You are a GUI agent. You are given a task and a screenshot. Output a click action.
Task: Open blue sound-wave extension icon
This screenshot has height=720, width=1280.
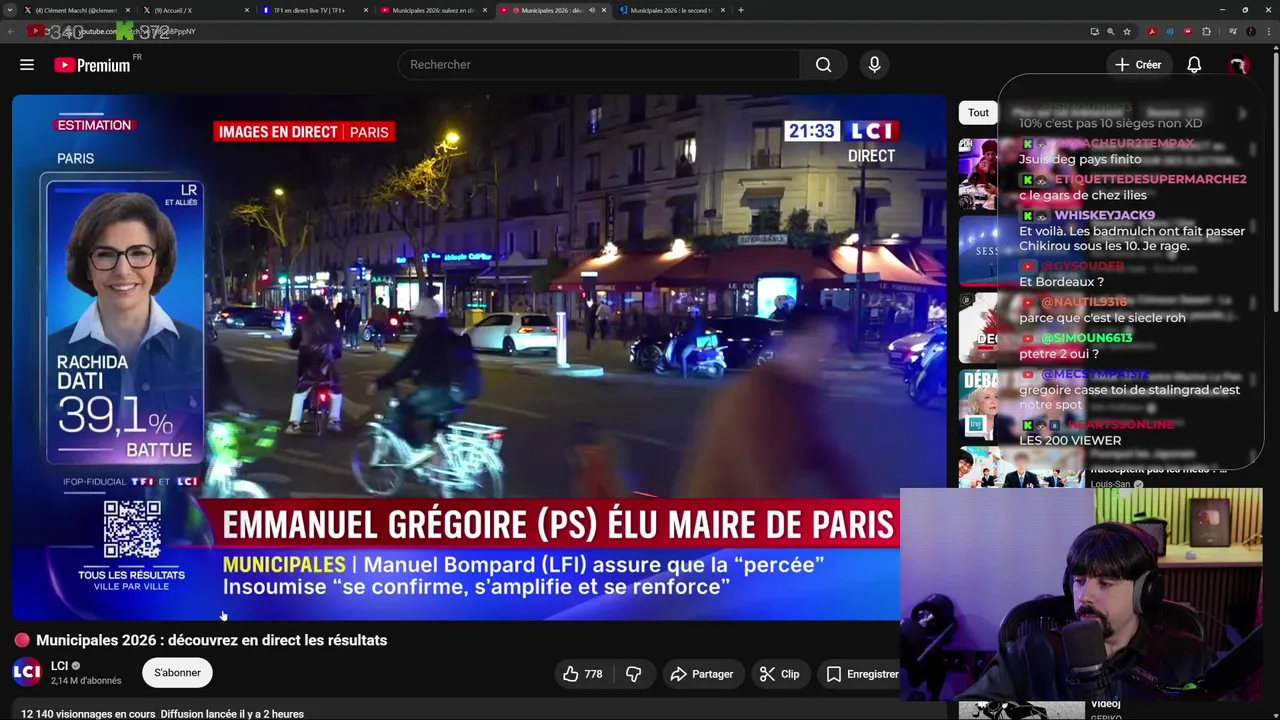(1170, 31)
